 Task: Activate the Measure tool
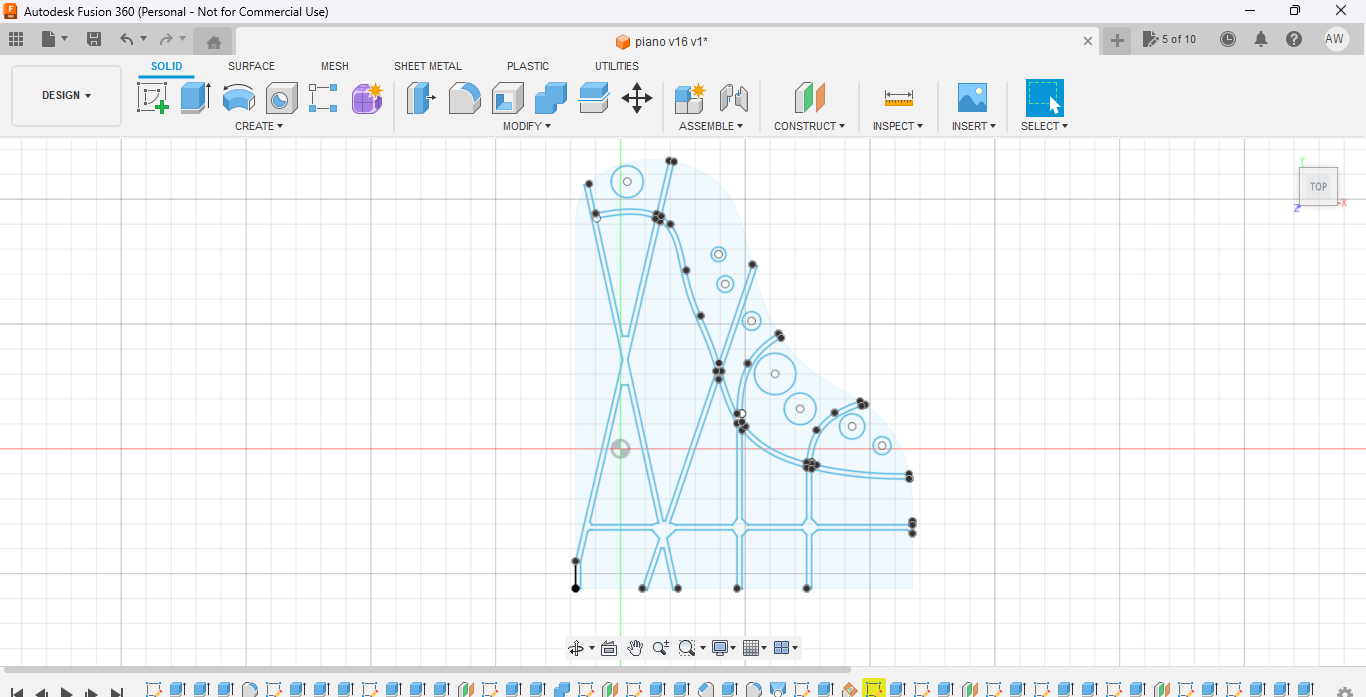point(898,98)
